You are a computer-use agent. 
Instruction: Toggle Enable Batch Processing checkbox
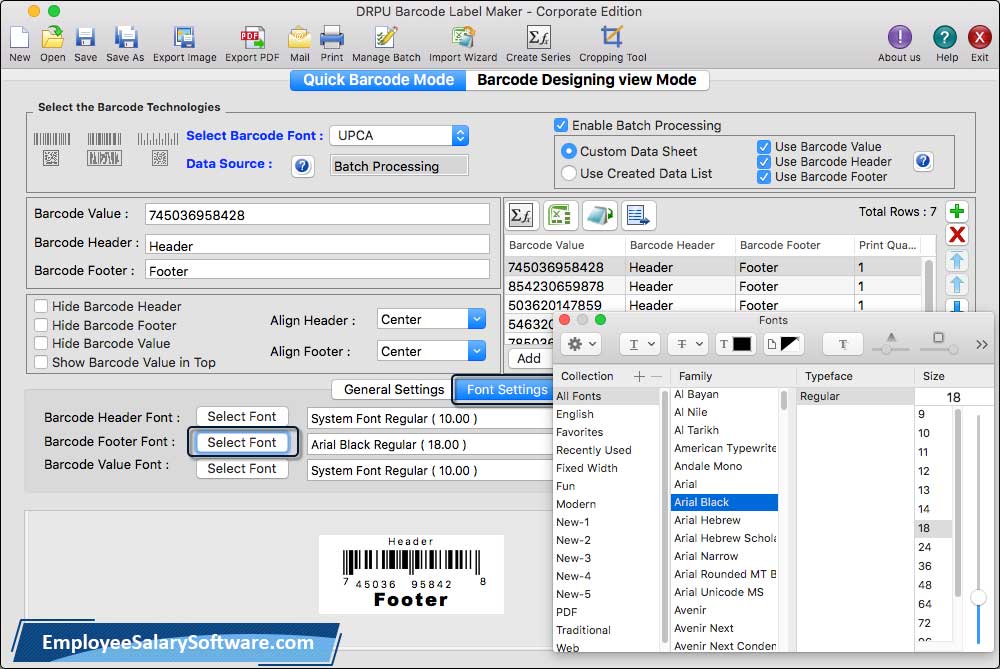(x=561, y=125)
